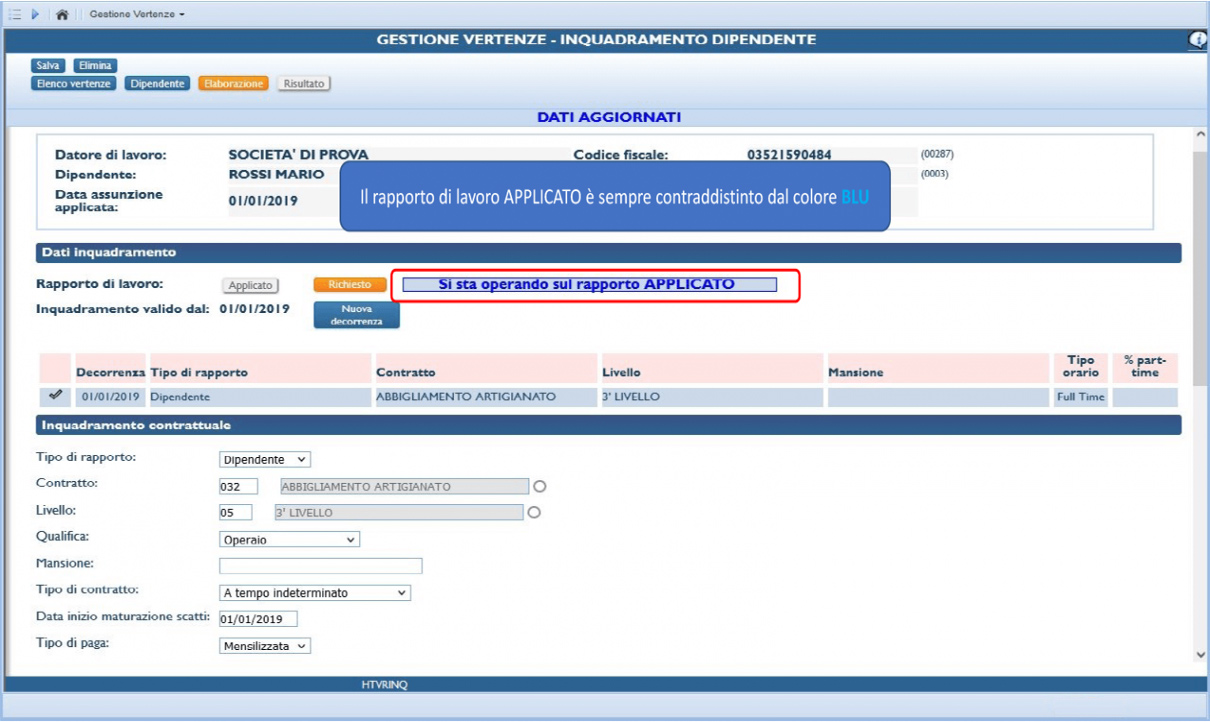Click the SOCIETA' DI PROVA employer name
The height and width of the screenshot is (722, 1210).
[x=298, y=155]
